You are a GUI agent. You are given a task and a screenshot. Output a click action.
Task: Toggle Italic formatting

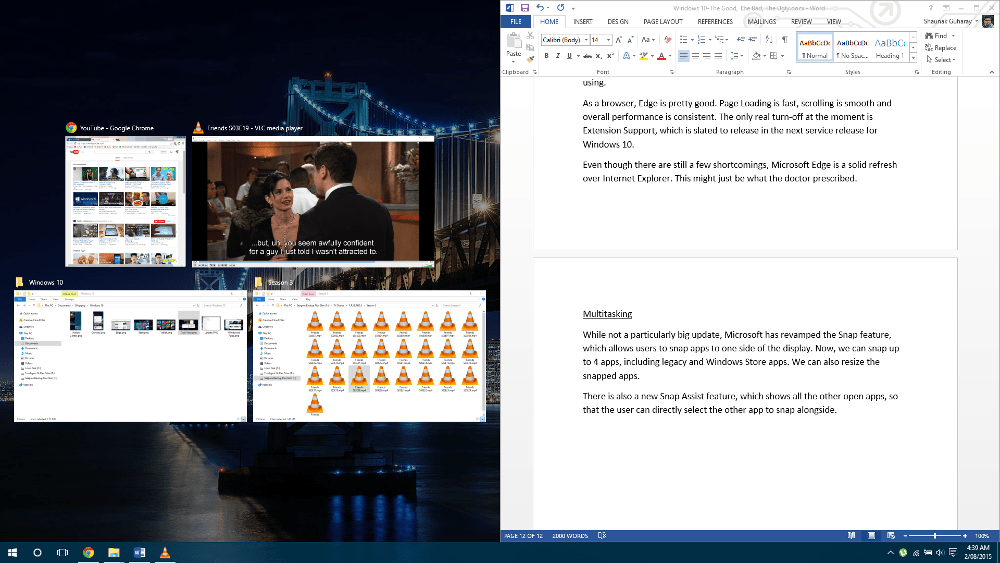(x=557, y=56)
